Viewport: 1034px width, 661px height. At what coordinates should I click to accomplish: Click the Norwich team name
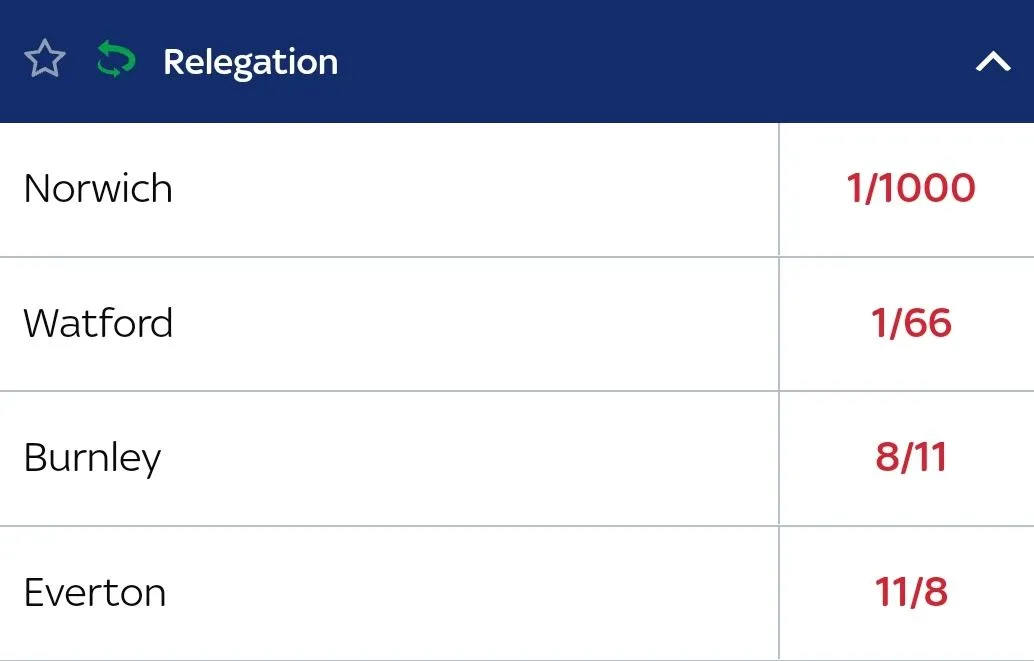click(98, 189)
